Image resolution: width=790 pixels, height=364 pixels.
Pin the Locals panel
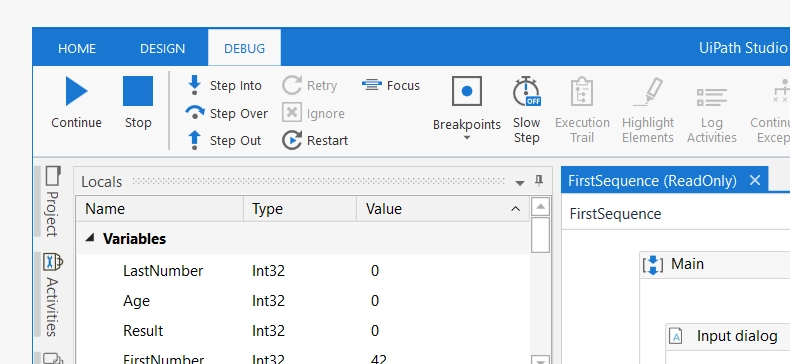539,181
